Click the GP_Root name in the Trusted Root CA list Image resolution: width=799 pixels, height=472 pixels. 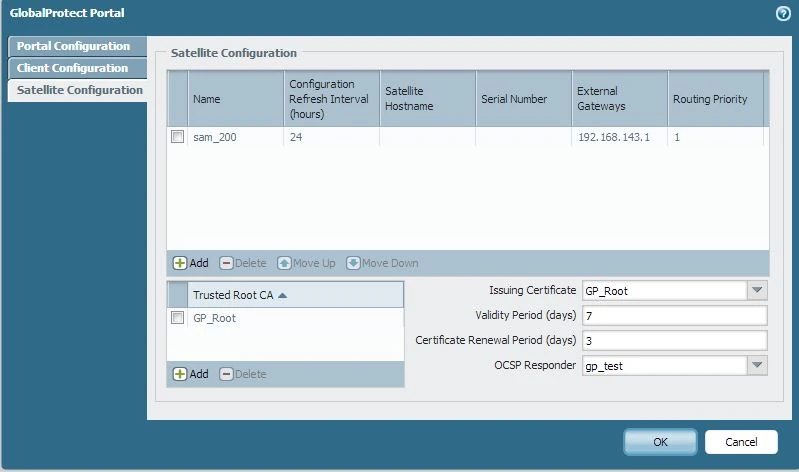coord(215,319)
